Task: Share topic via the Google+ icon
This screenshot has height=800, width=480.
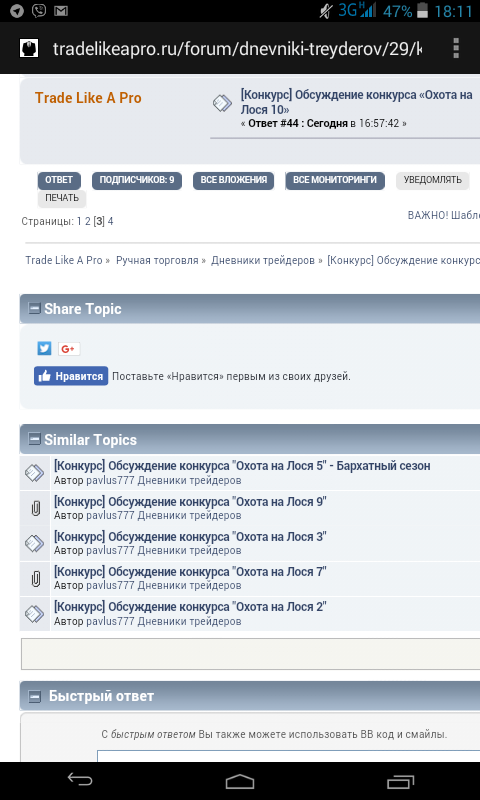Action: pyautogui.click(x=69, y=349)
